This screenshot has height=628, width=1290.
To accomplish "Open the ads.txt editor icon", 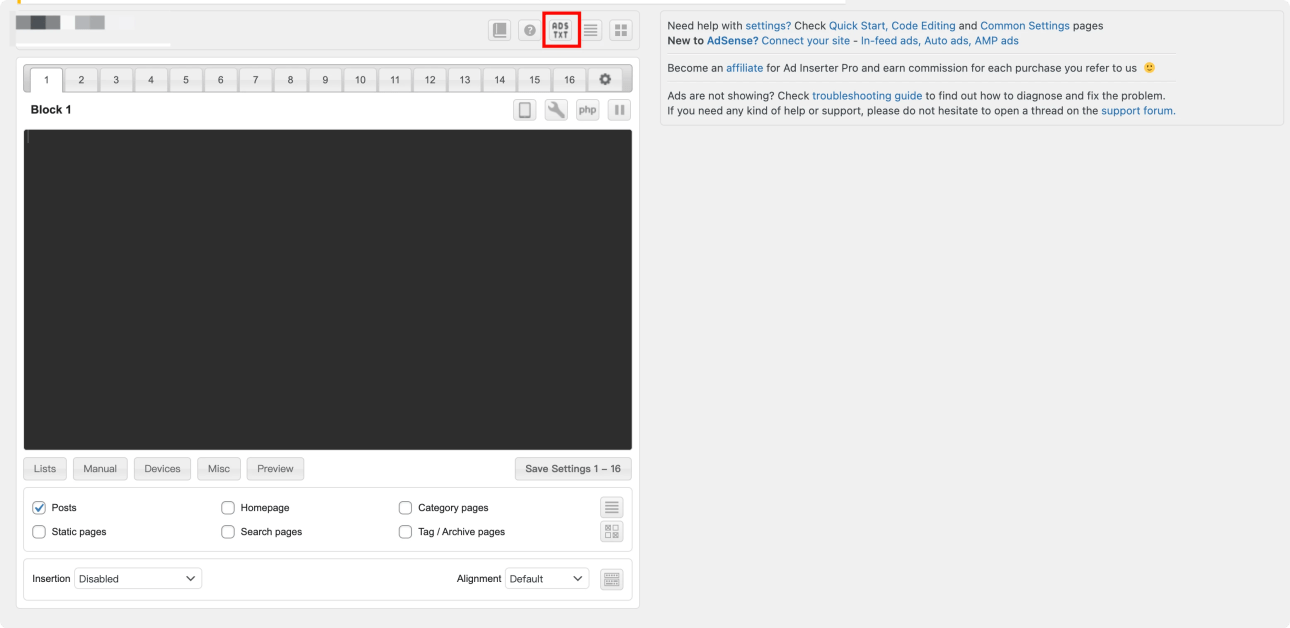I will pyautogui.click(x=560, y=30).
